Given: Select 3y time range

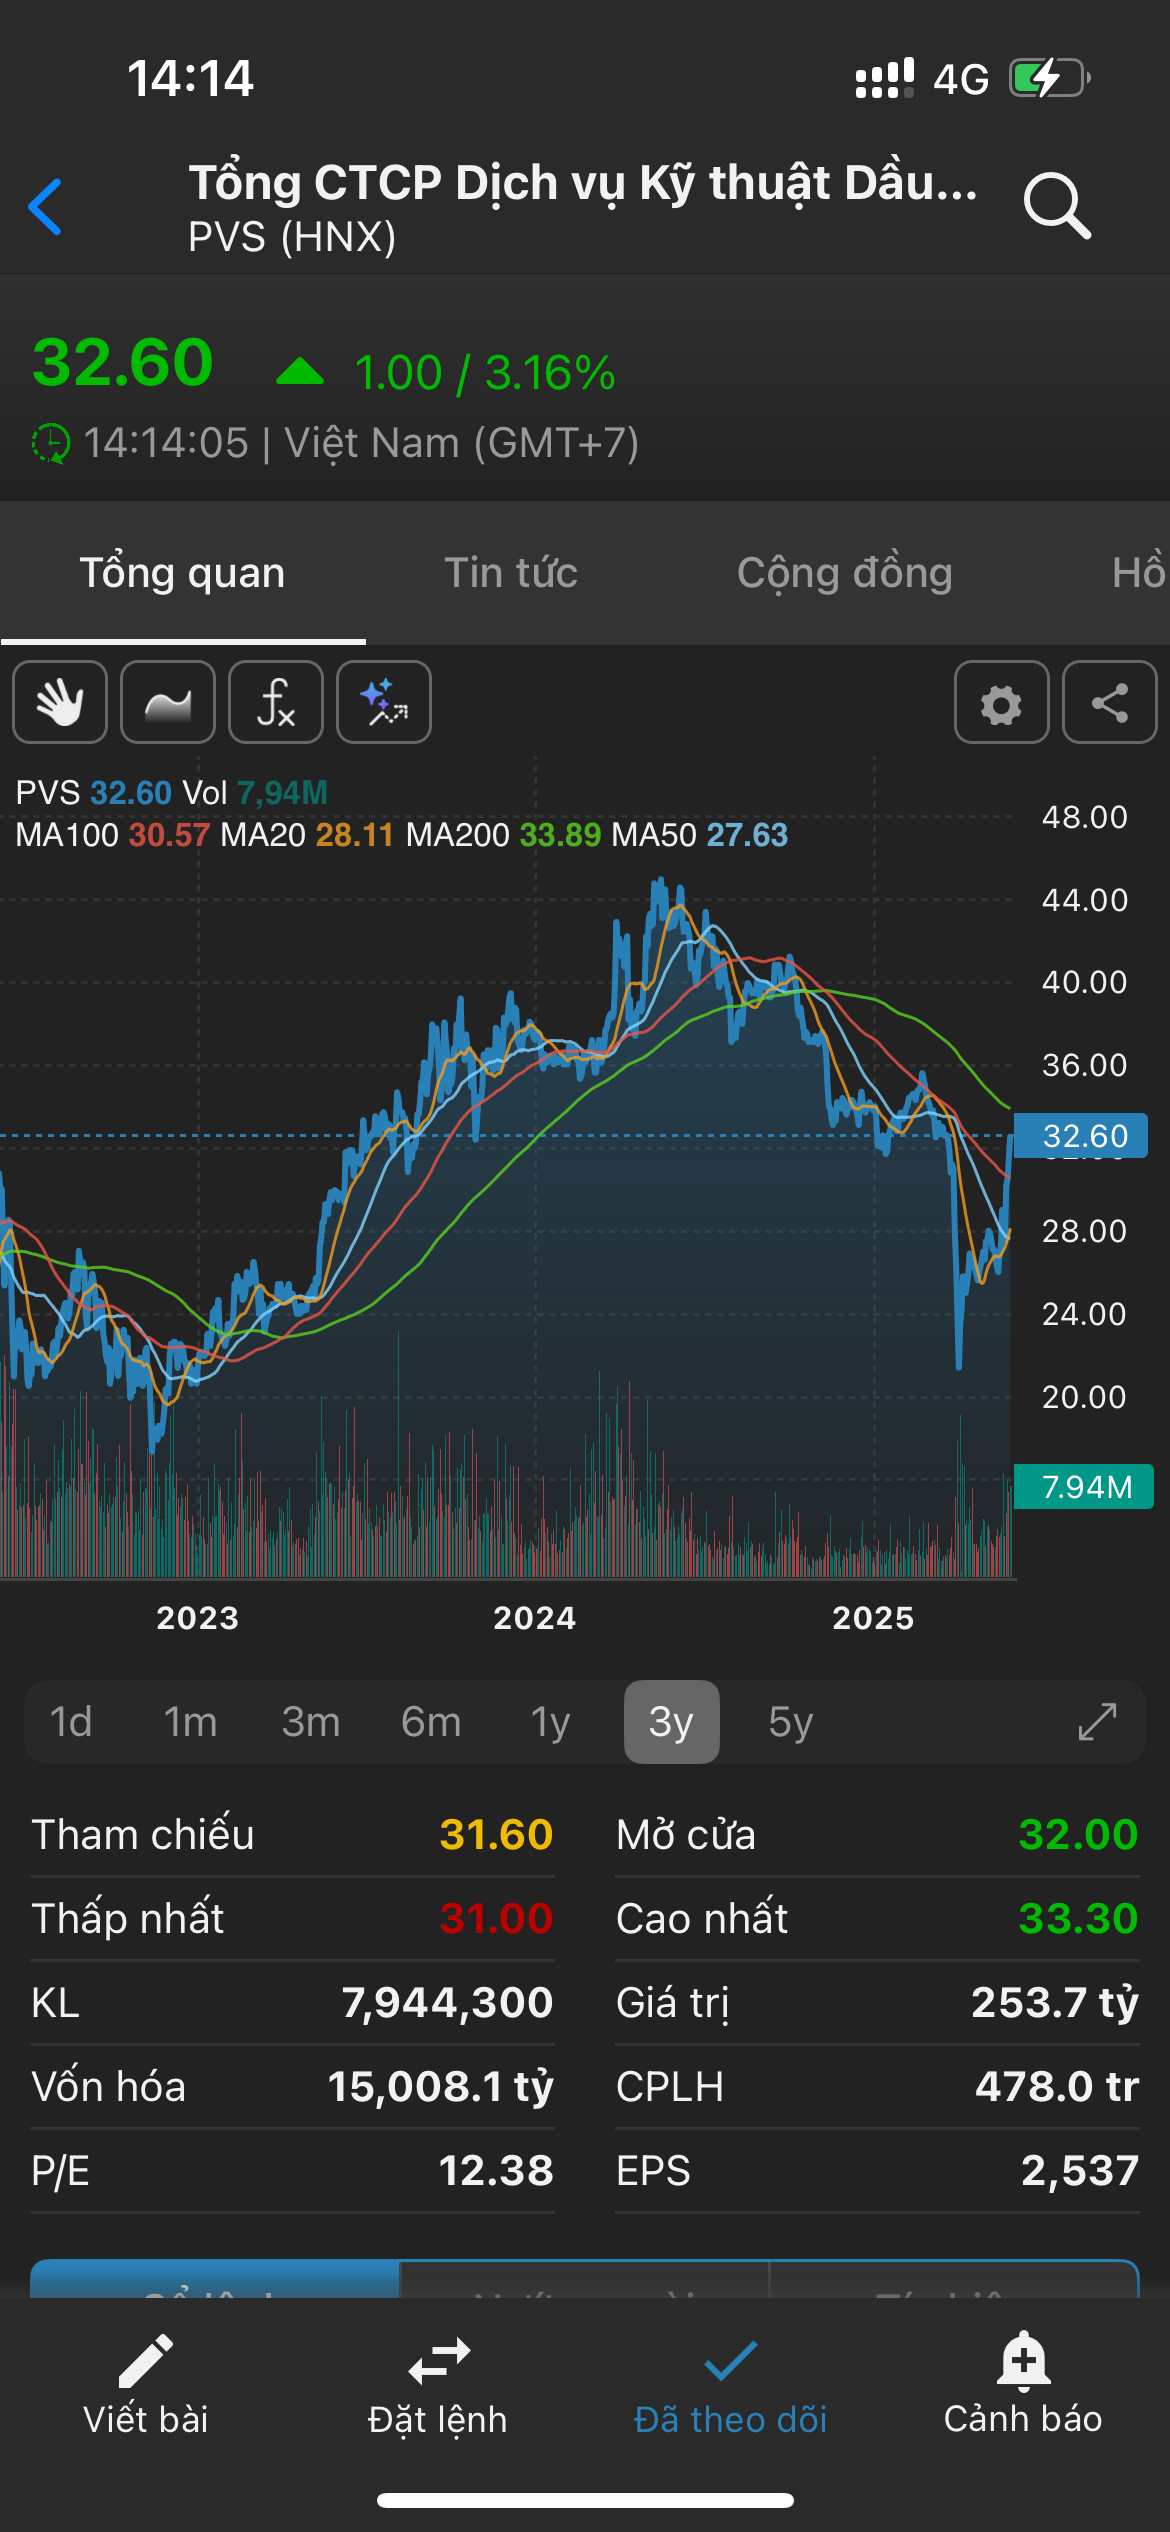Looking at the screenshot, I should [x=671, y=1722].
